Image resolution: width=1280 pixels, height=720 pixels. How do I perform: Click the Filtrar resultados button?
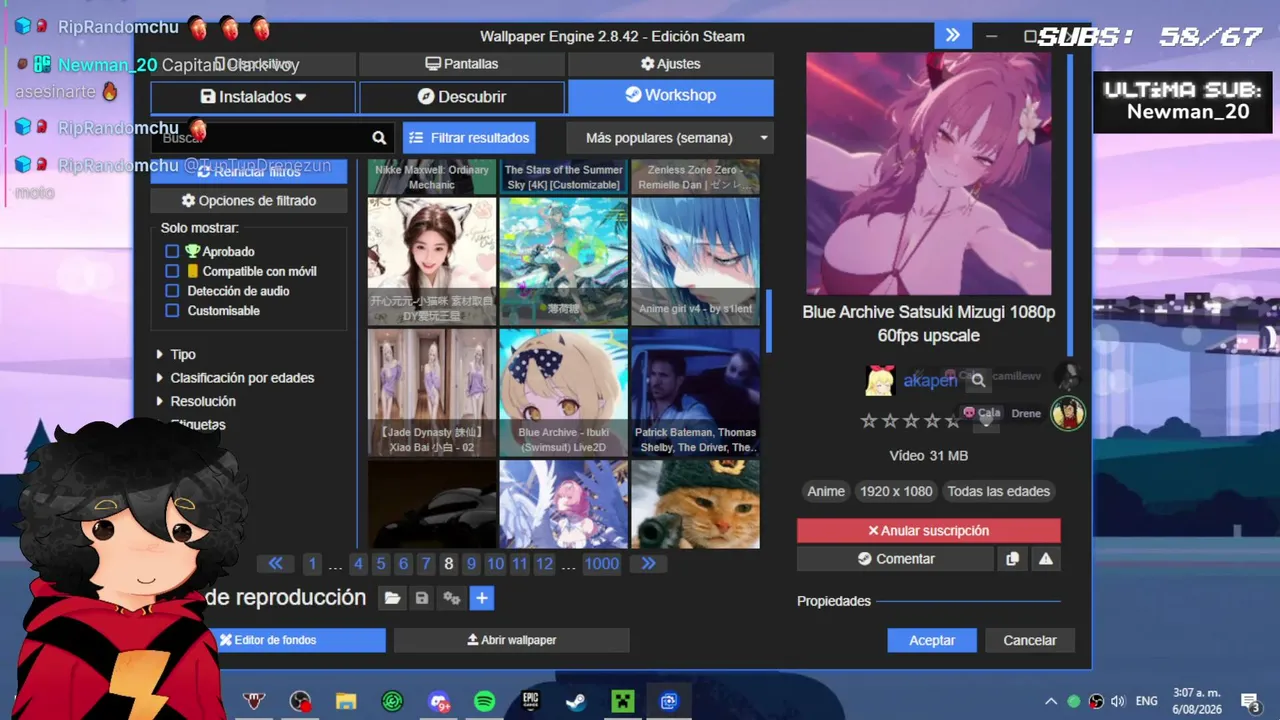coord(469,138)
